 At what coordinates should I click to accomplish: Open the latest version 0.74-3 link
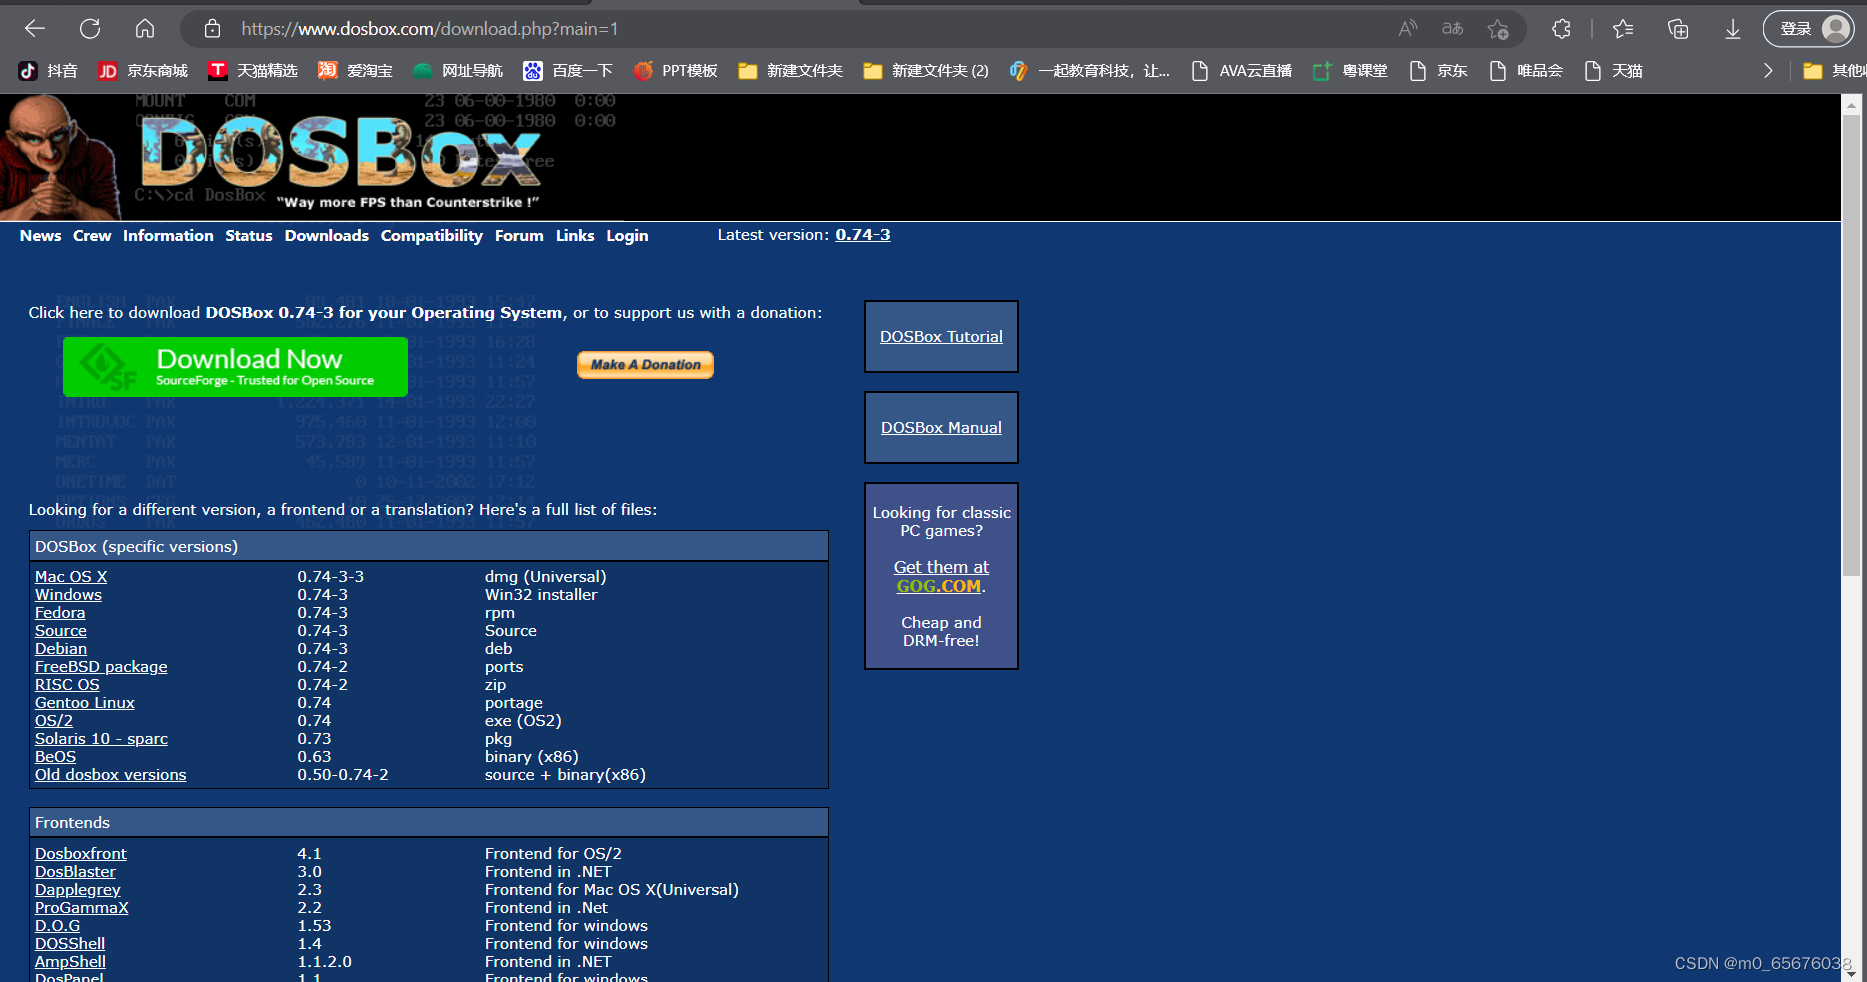click(x=863, y=235)
